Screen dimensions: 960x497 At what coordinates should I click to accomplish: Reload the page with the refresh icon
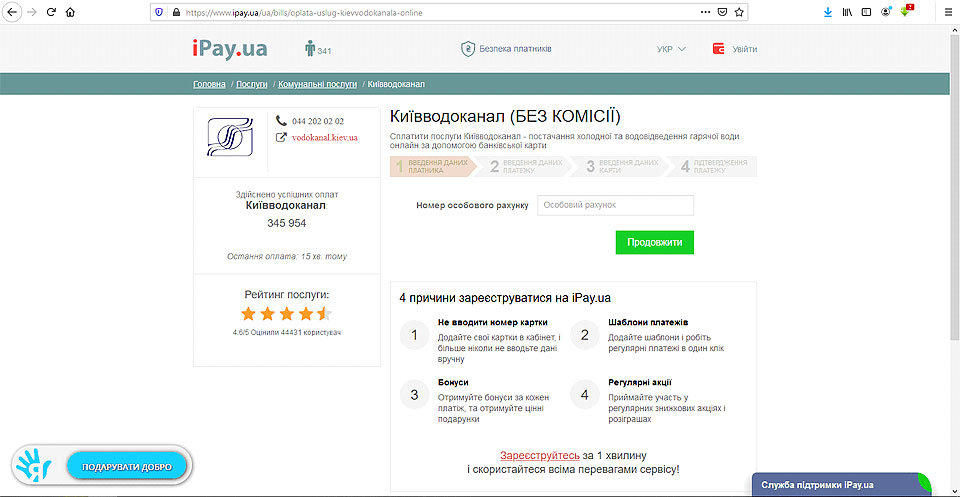(x=51, y=12)
